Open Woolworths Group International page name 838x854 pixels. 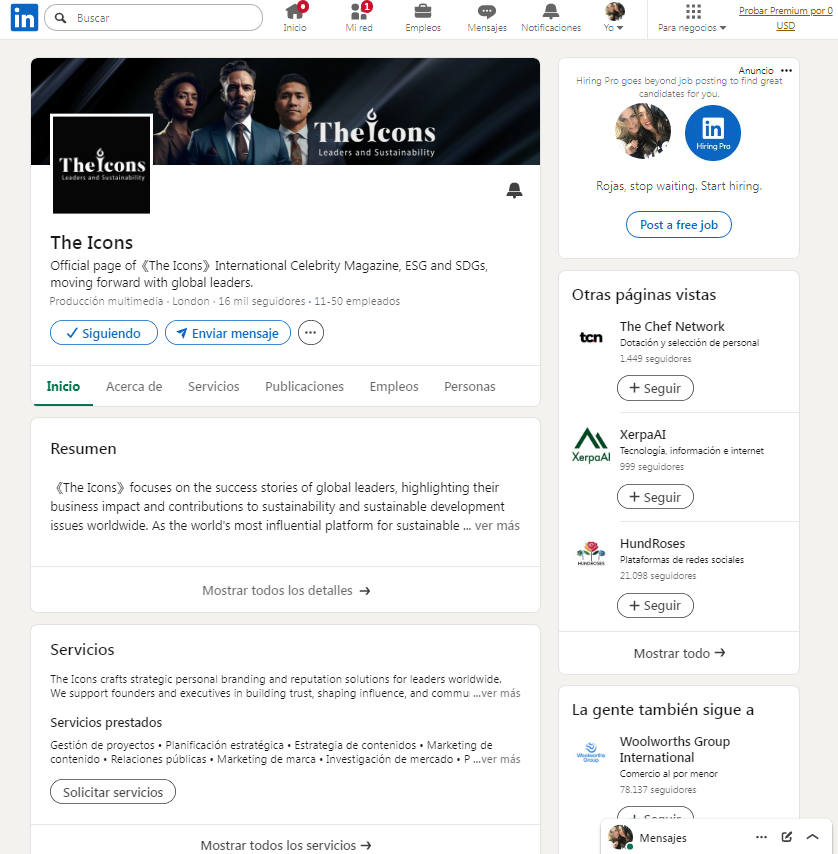pyautogui.click(x=675, y=749)
